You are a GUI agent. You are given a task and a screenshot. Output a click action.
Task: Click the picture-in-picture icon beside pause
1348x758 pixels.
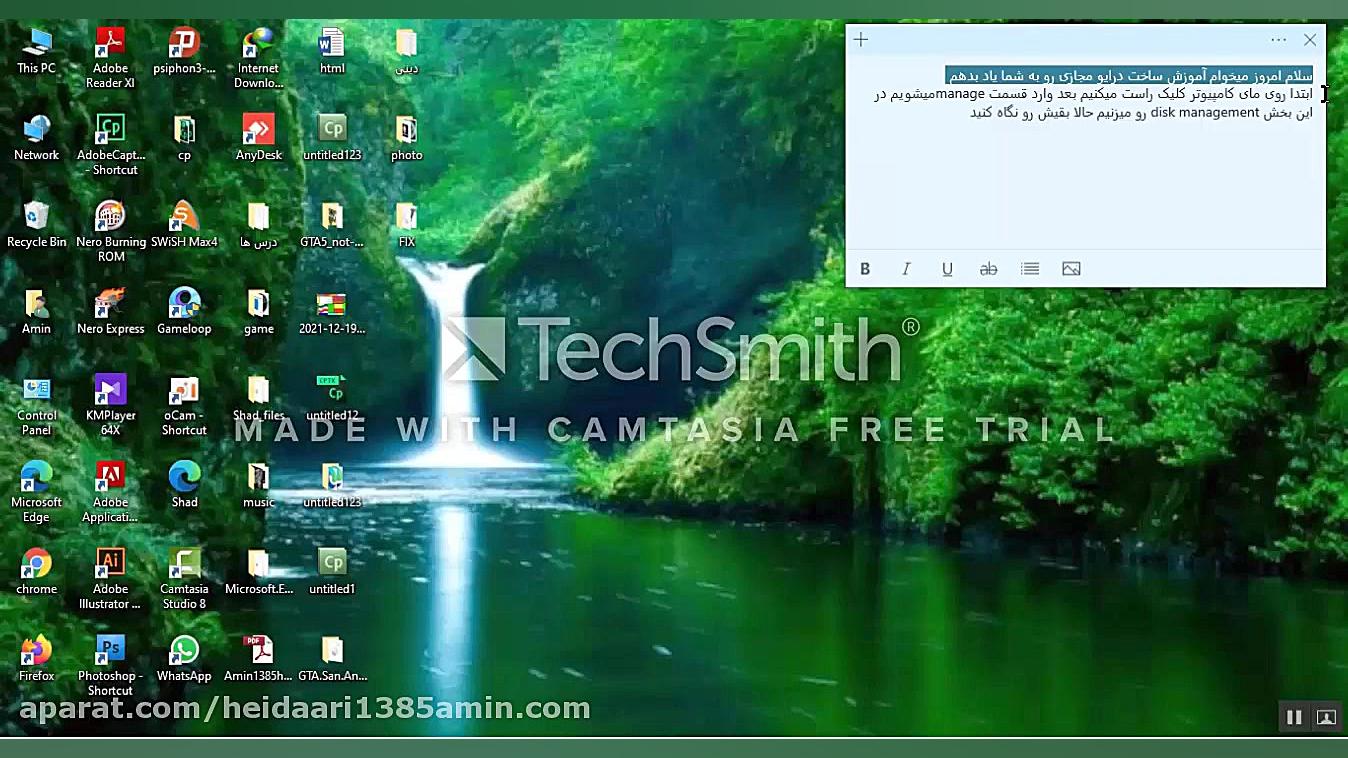(x=1326, y=717)
